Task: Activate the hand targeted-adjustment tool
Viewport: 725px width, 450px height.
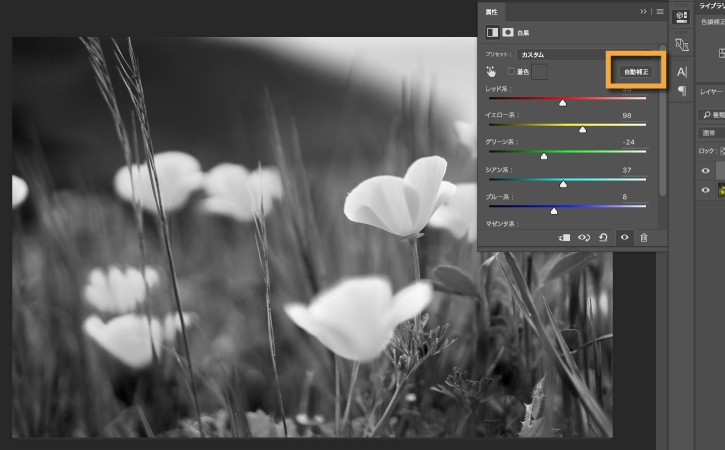Action: 491,72
